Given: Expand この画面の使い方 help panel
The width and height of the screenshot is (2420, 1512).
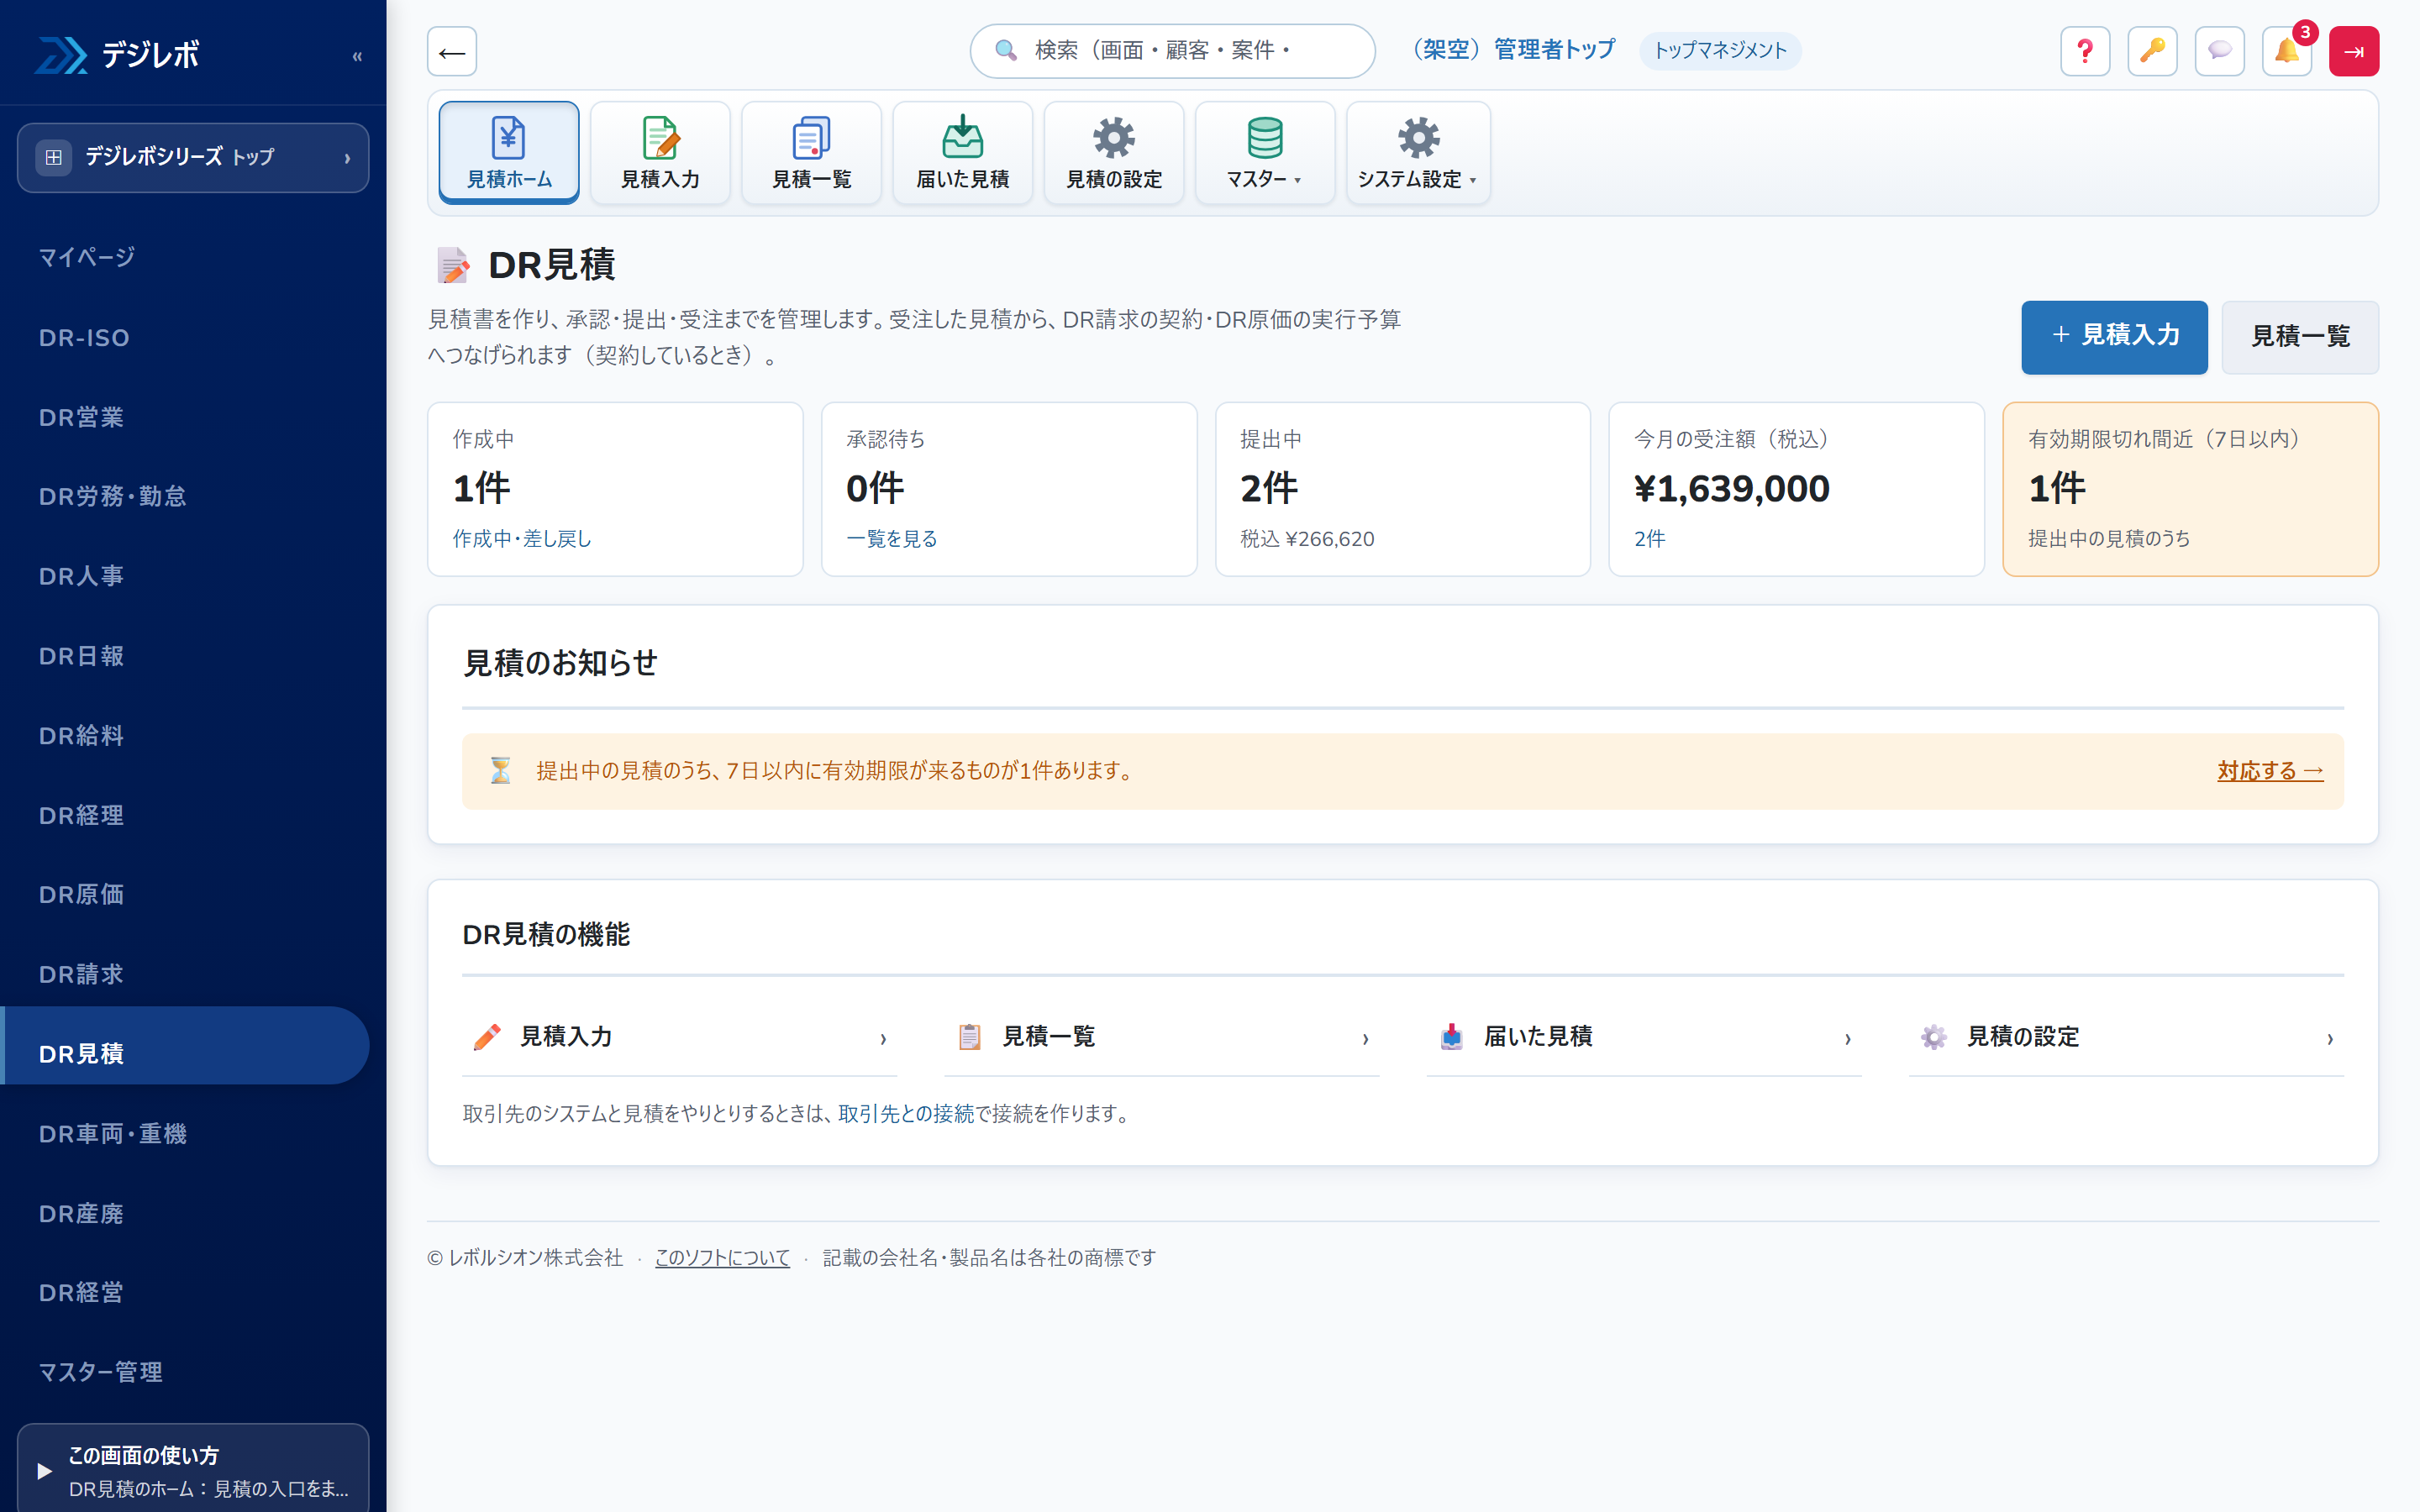Looking at the screenshot, I should pos(193,1468).
